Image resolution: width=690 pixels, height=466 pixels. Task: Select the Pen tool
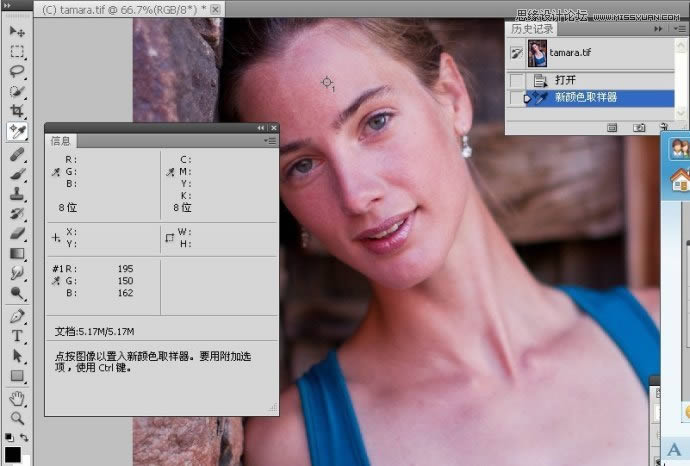pos(17,316)
